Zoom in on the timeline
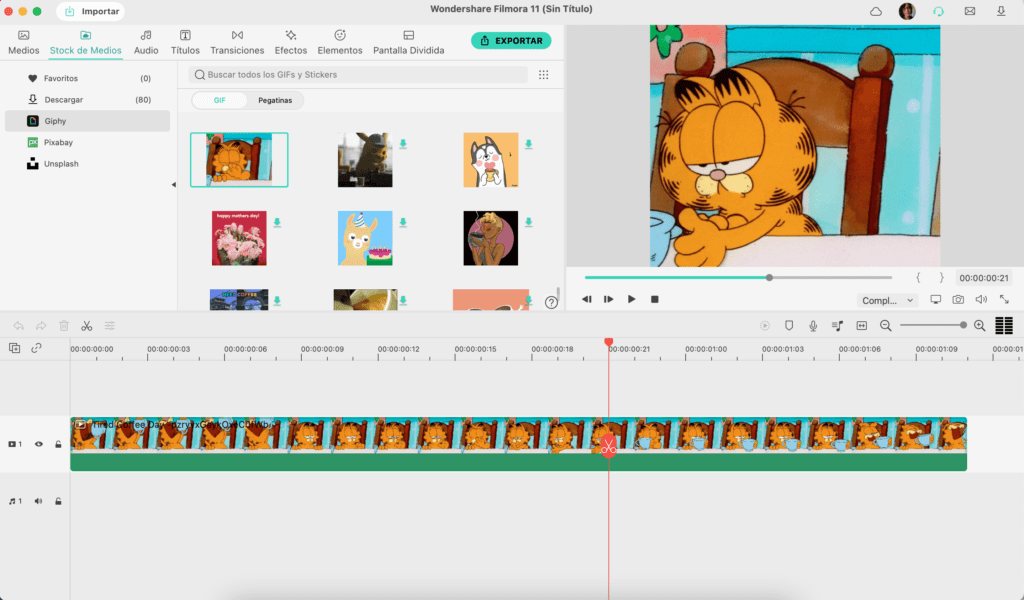Viewport: 1024px width, 600px height. 980,326
